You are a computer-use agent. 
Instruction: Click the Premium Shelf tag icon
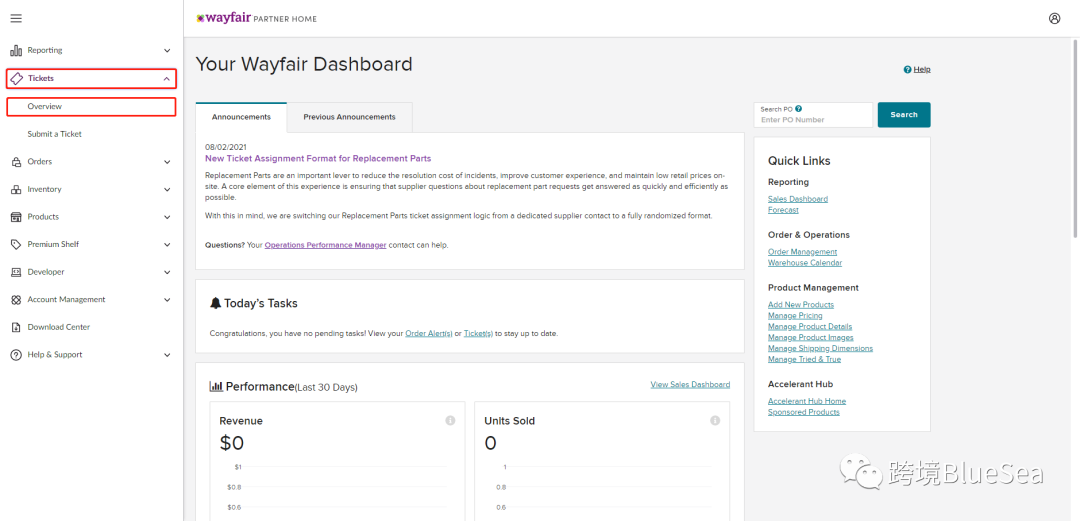coord(16,245)
